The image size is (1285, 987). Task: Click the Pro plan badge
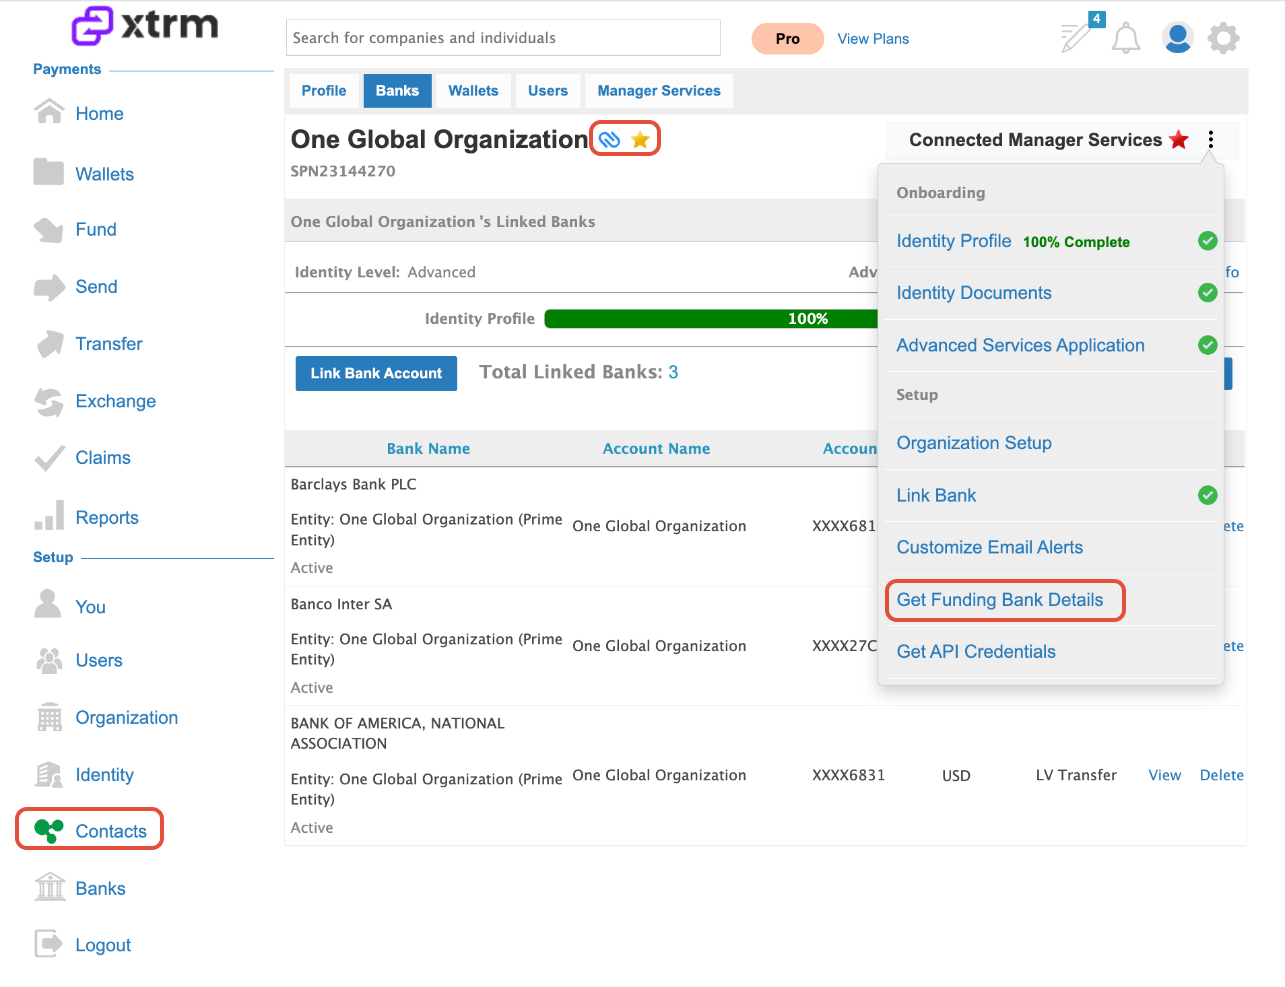point(787,39)
